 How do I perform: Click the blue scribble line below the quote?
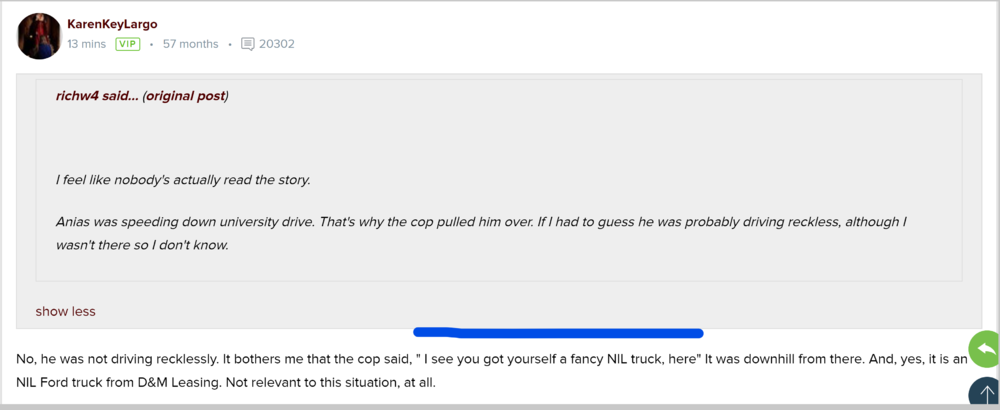[x=558, y=332]
